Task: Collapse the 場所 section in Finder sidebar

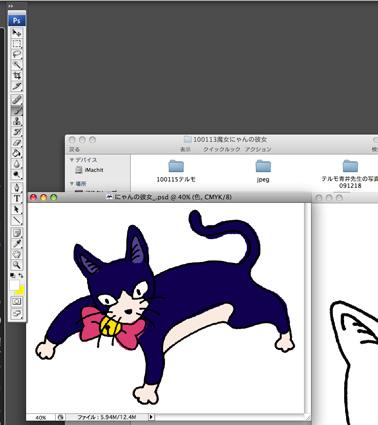Action: tap(72, 184)
